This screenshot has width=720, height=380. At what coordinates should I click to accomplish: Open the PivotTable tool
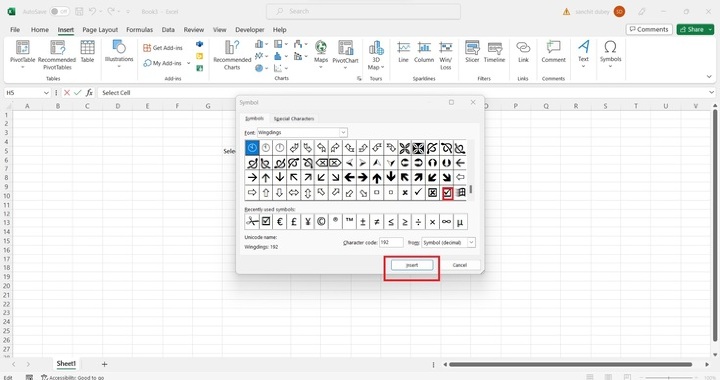click(22, 54)
